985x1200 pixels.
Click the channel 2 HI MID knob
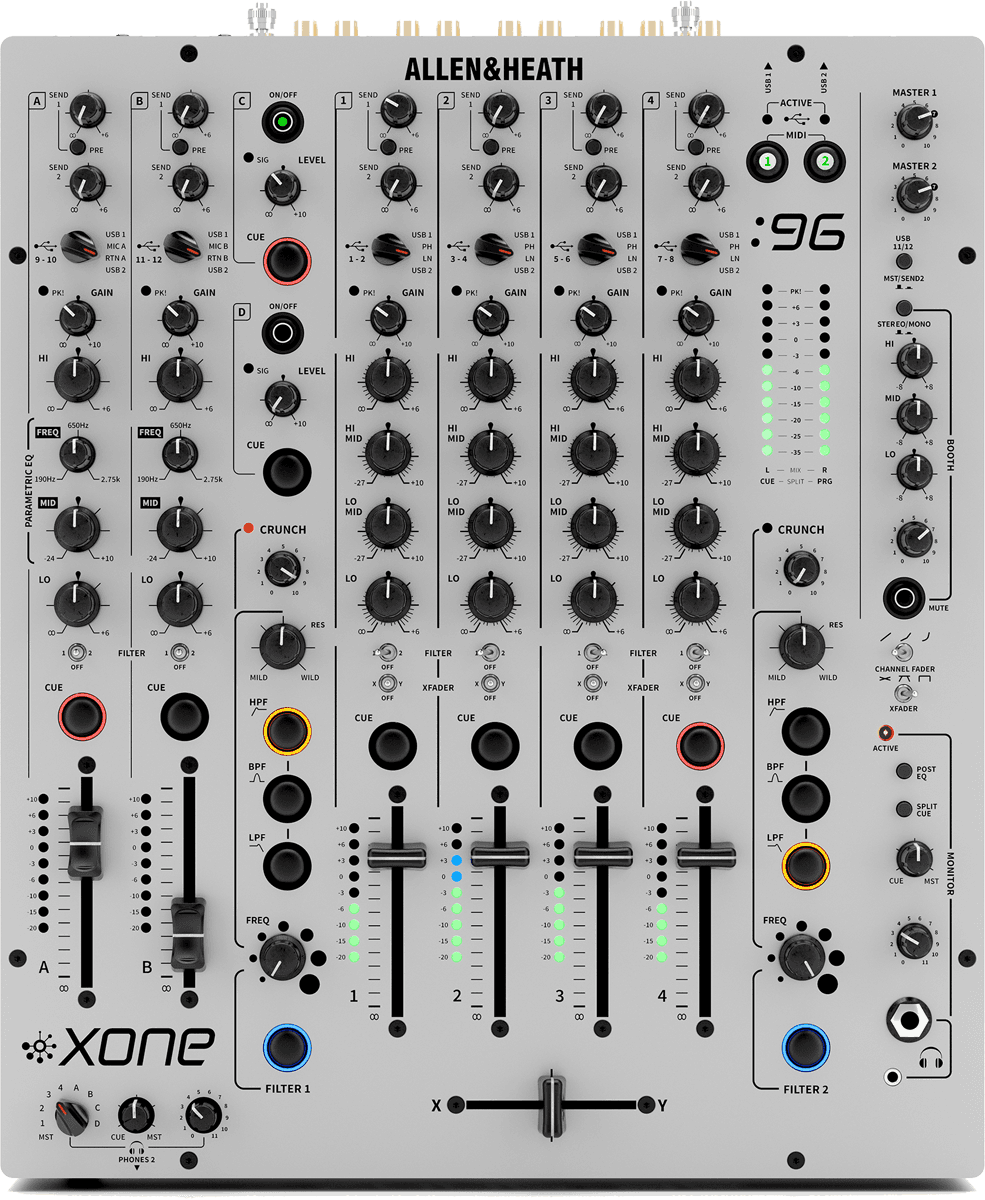pos(489,453)
